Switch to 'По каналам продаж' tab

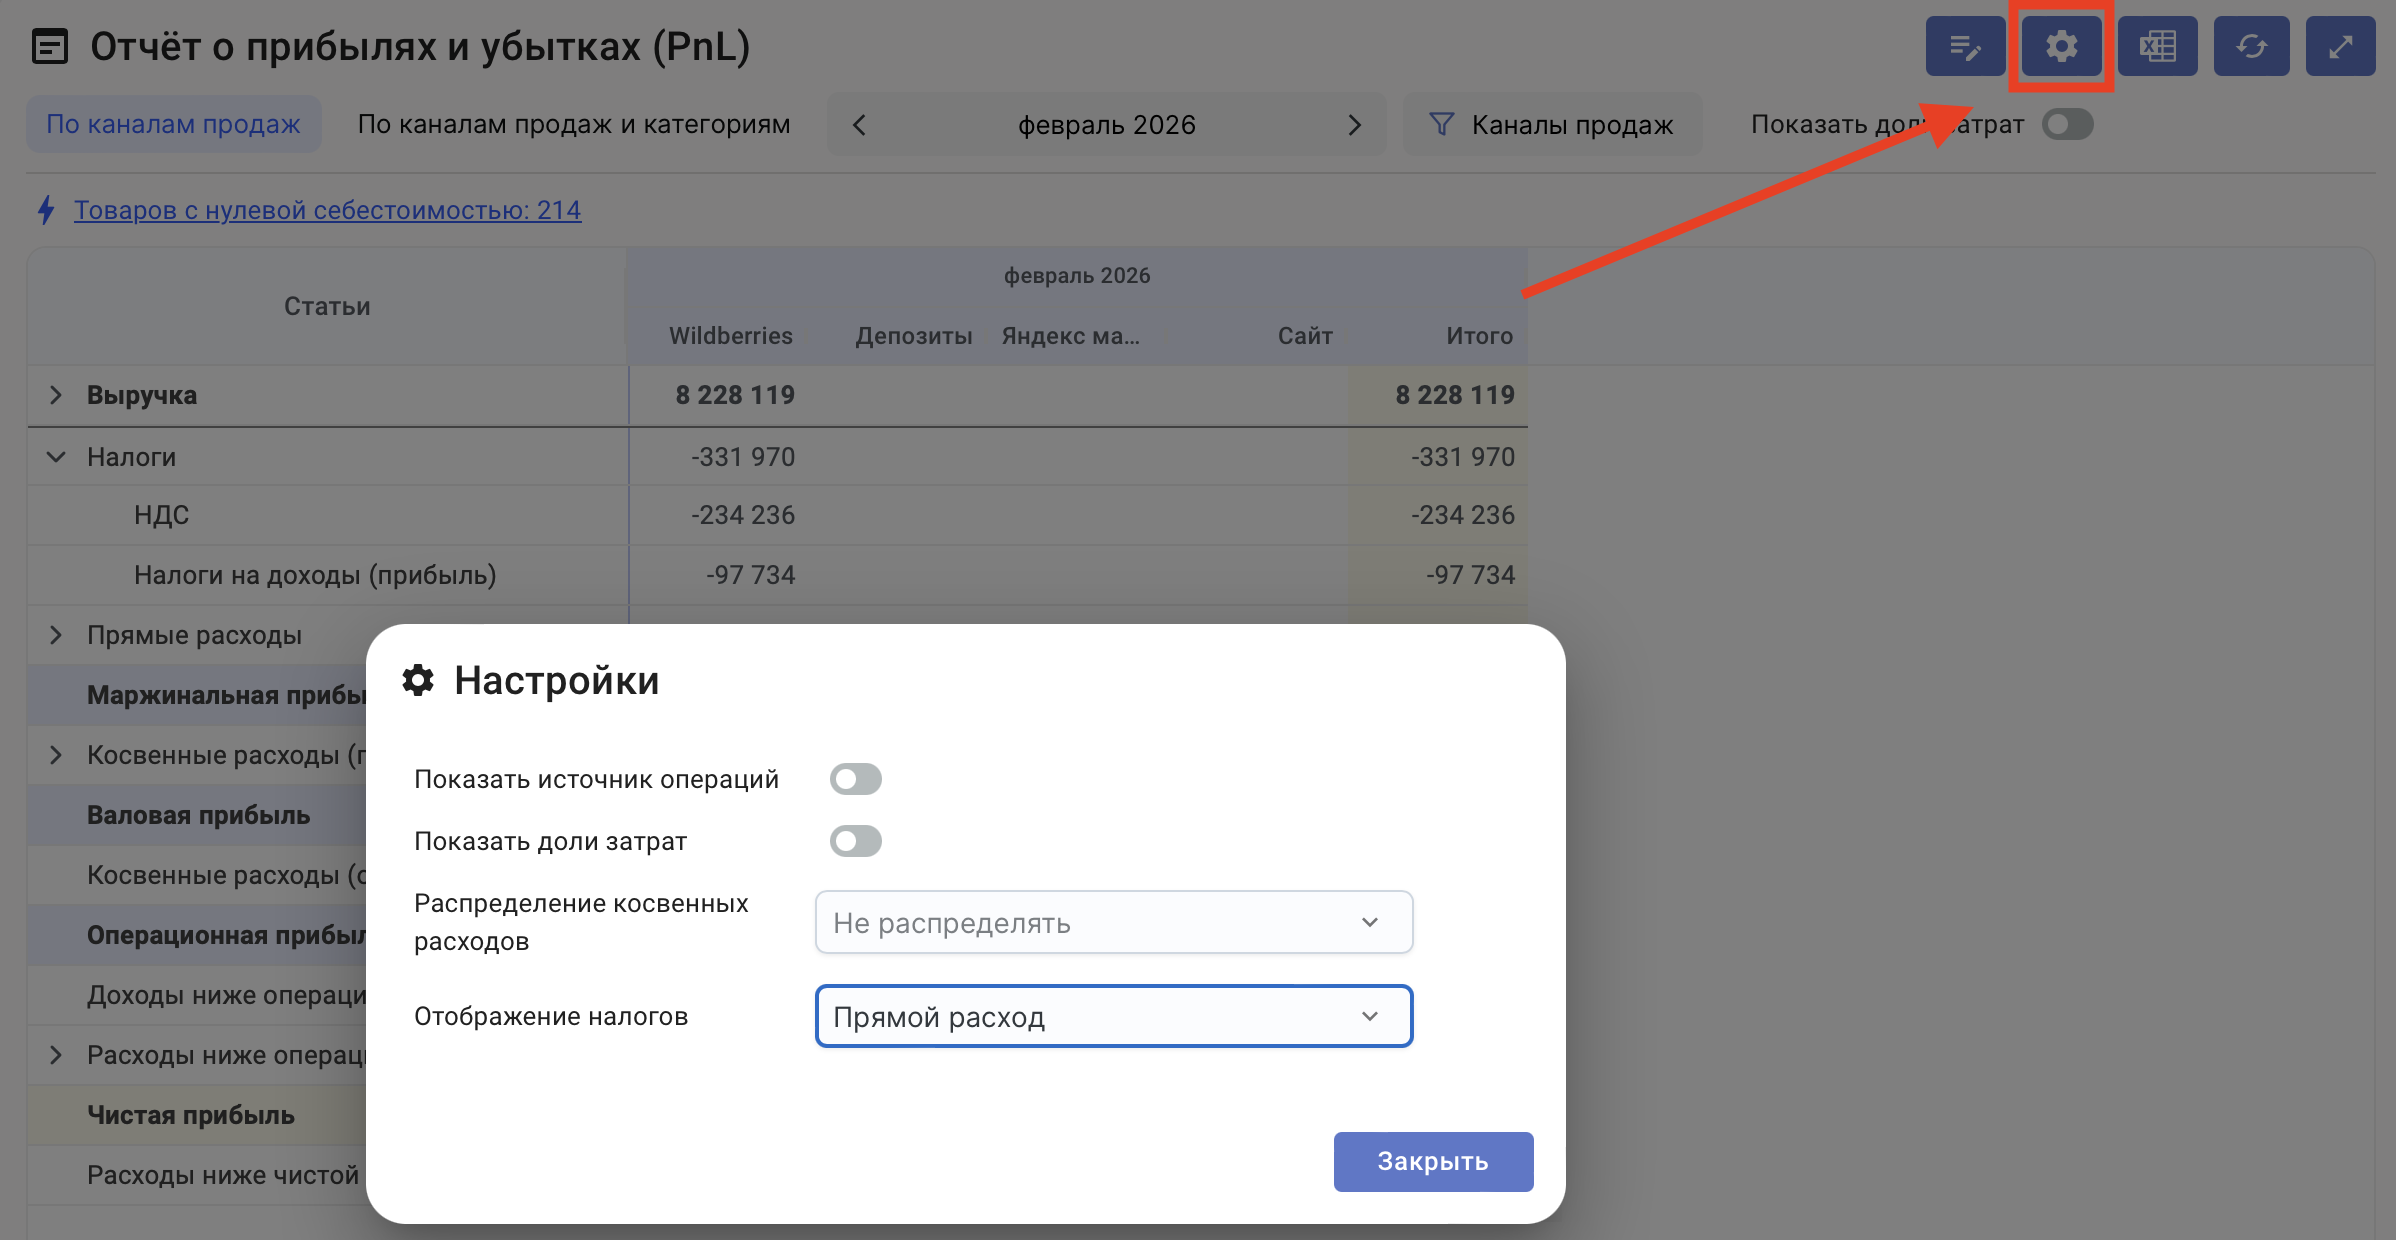(x=173, y=125)
